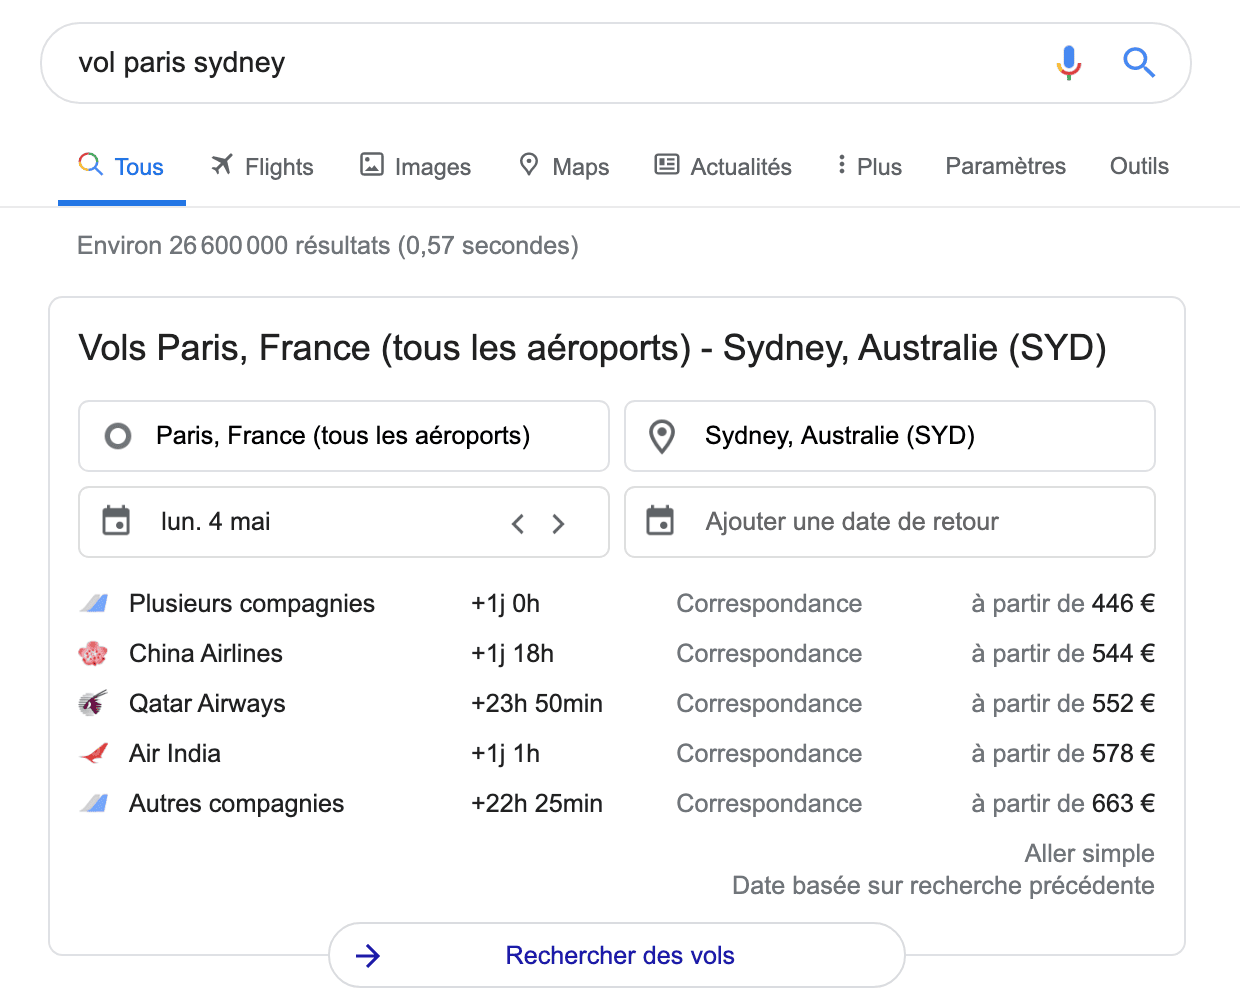Click the destination field Sydney, Australie (SYD)
The width and height of the screenshot is (1240, 1002).
coord(890,436)
